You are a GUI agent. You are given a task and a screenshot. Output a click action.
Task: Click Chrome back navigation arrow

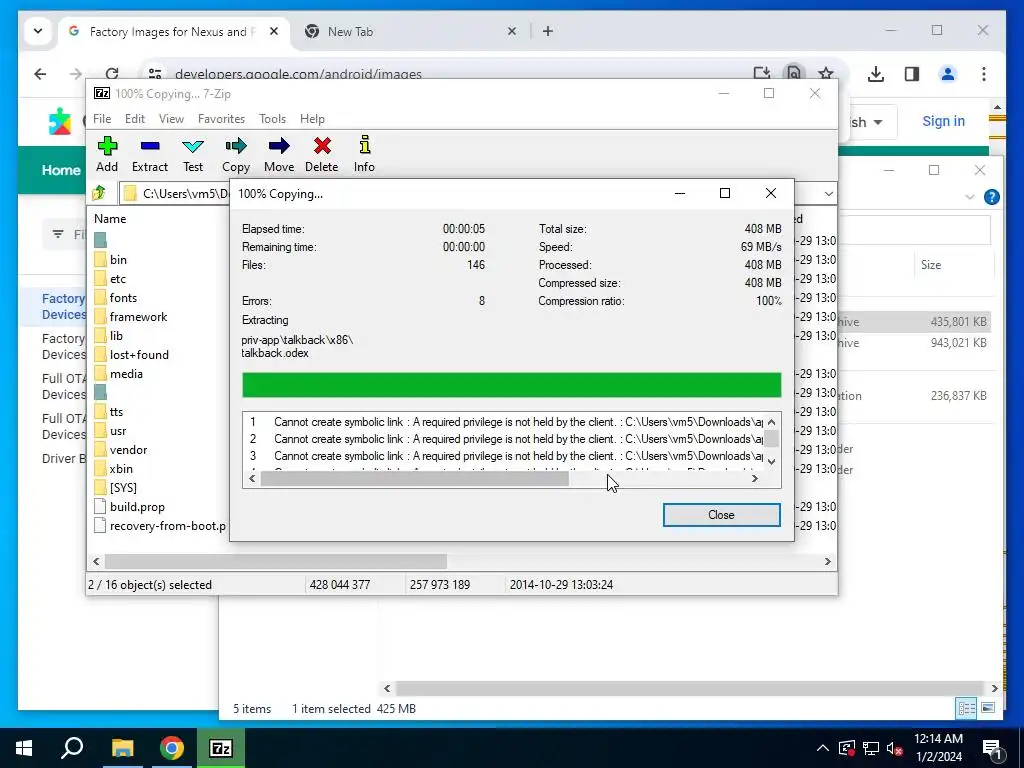pos(40,74)
